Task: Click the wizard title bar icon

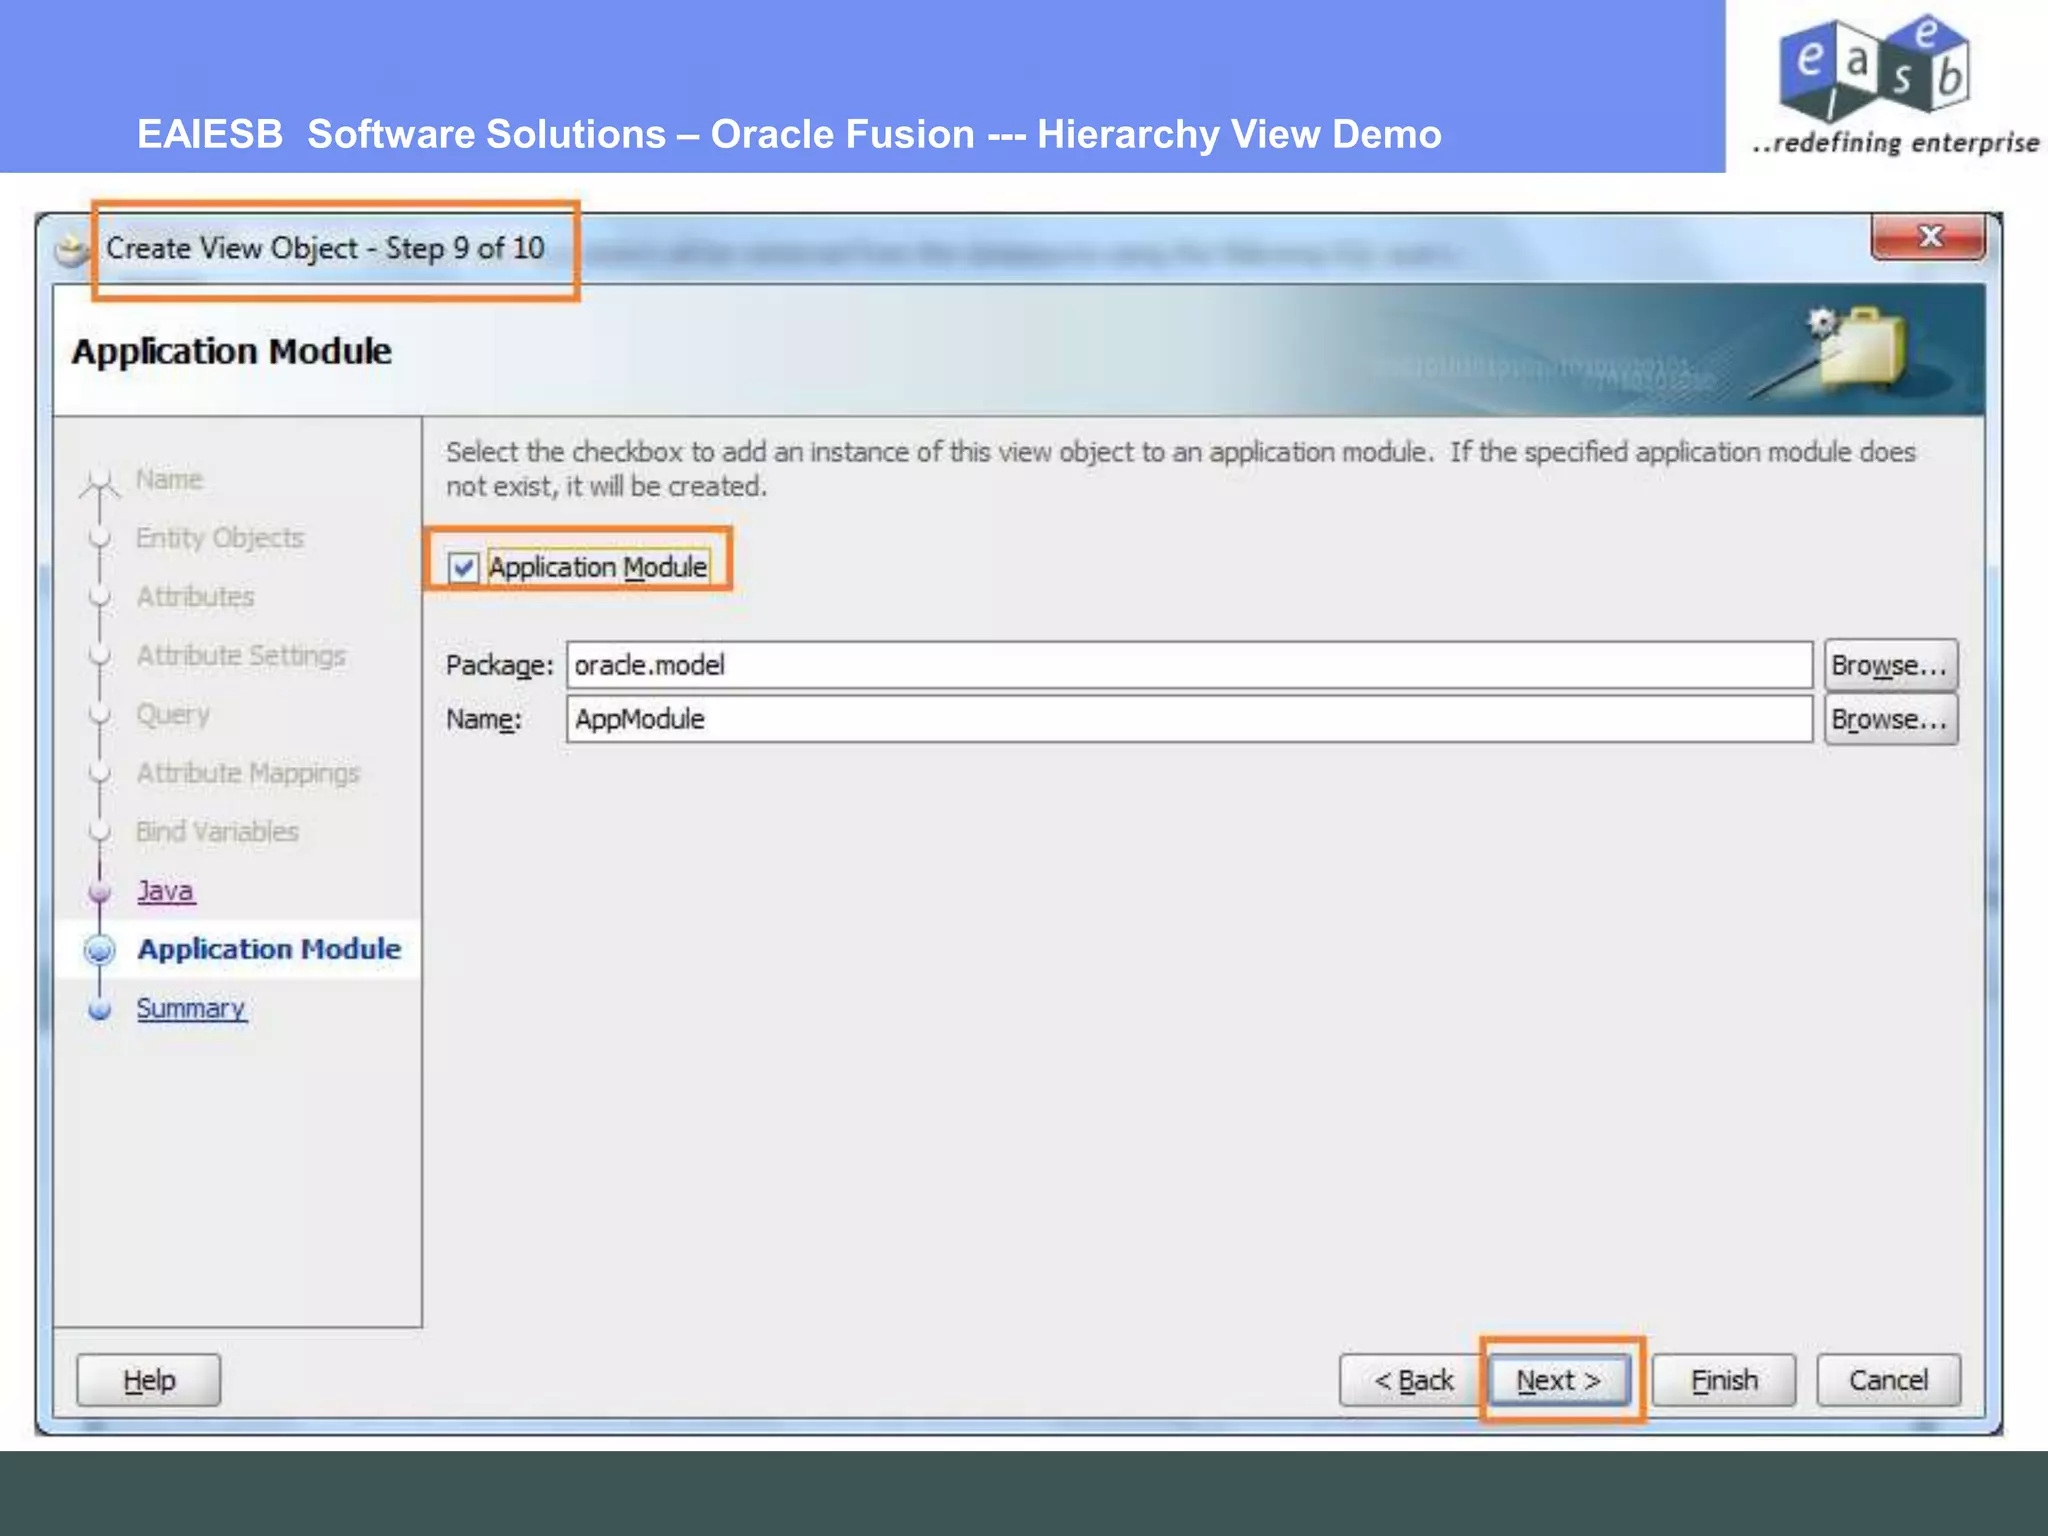Action: point(72,250)
